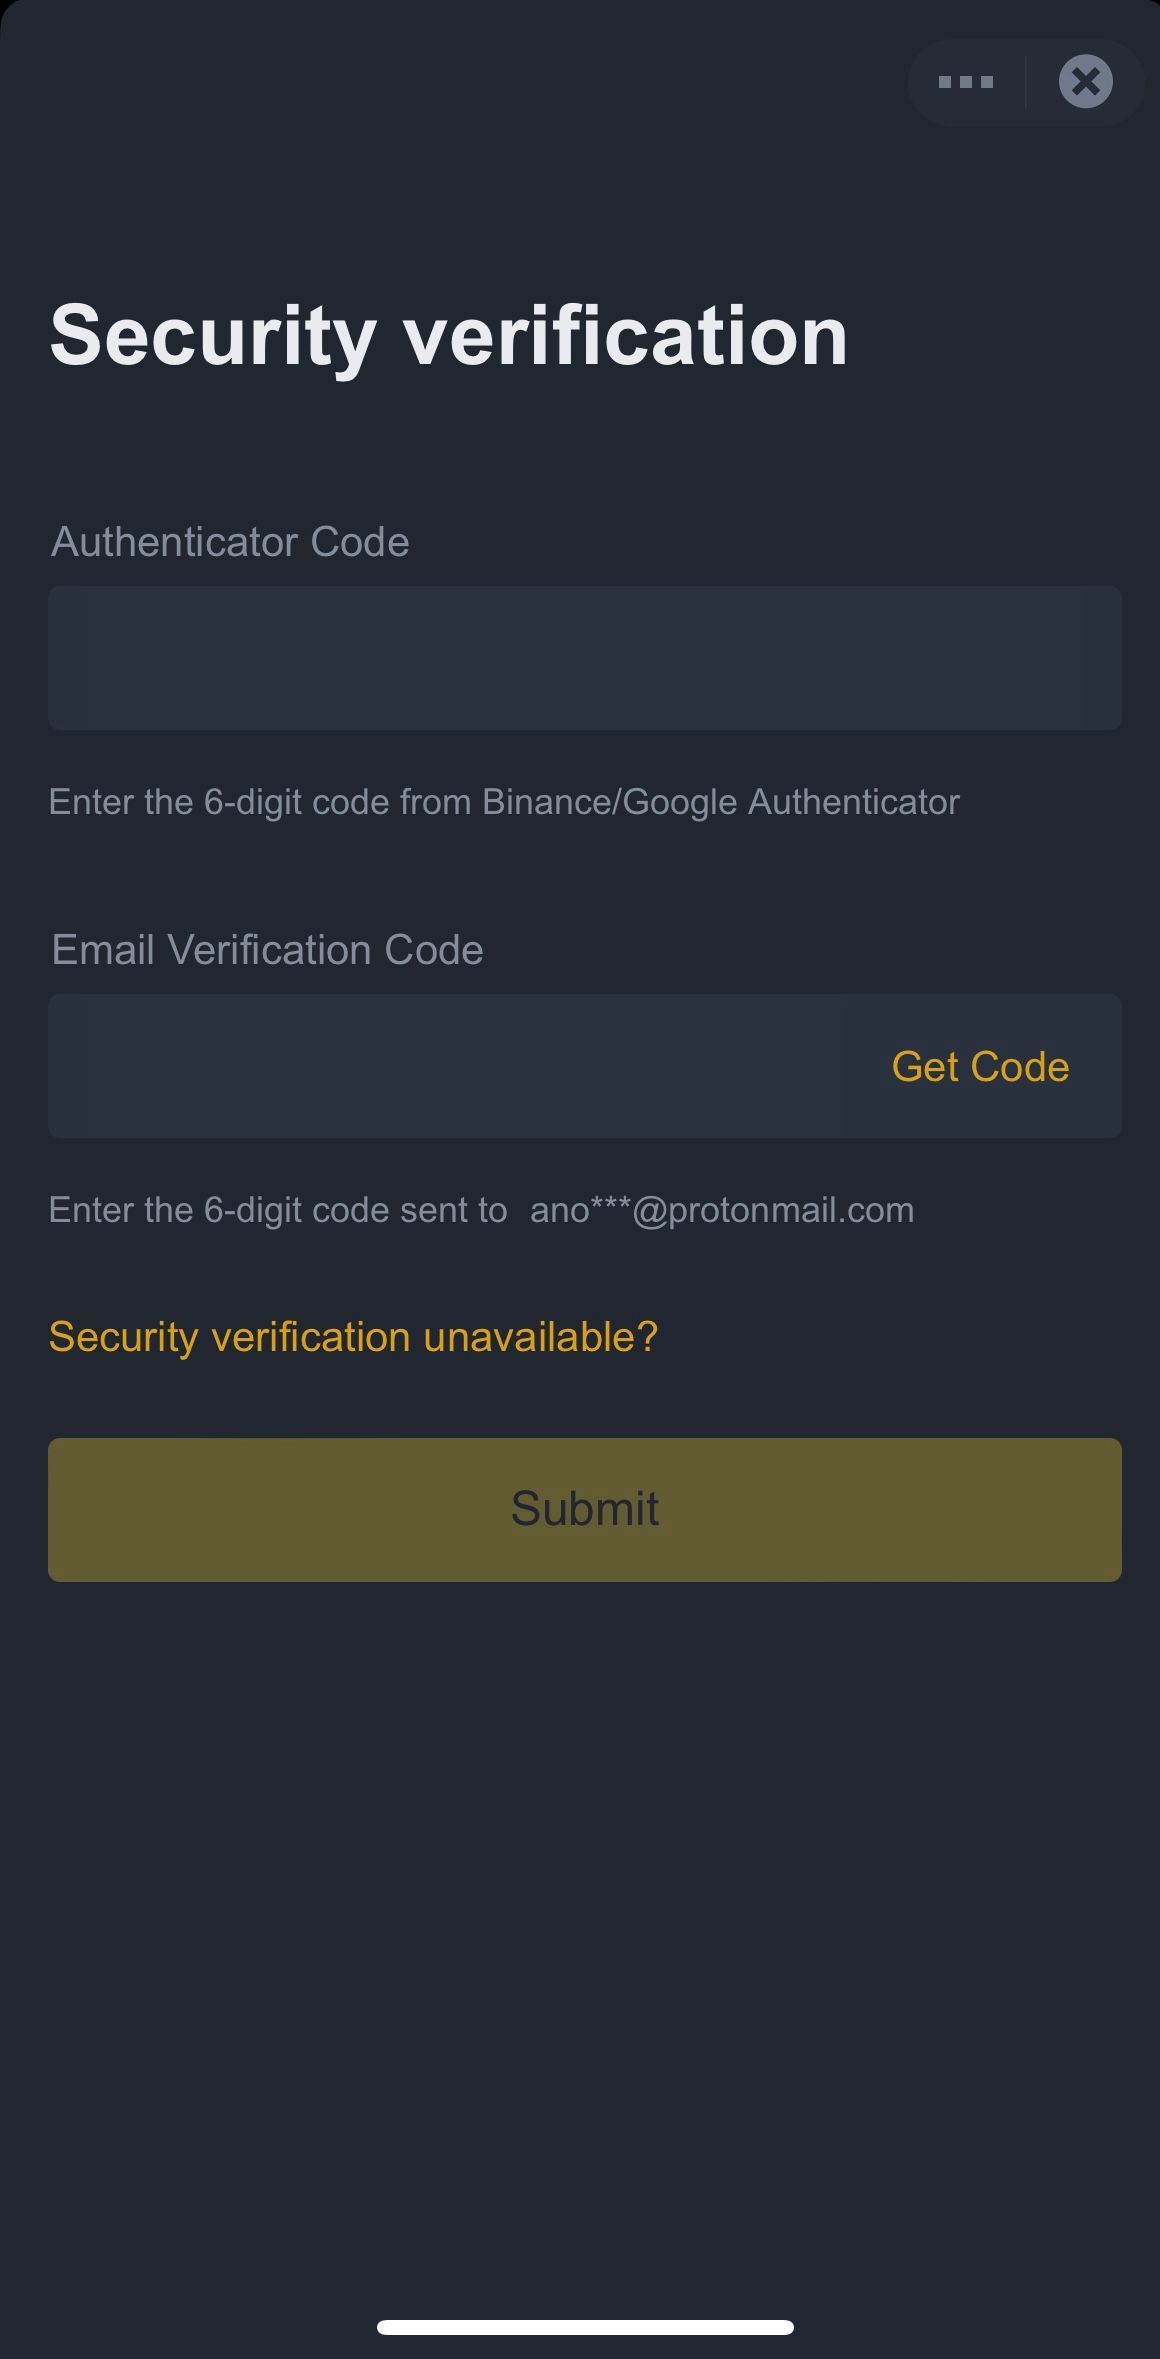Click the word "verification" in the page title
This screenshot has height=2359, width=1160.
coord(625,336)
